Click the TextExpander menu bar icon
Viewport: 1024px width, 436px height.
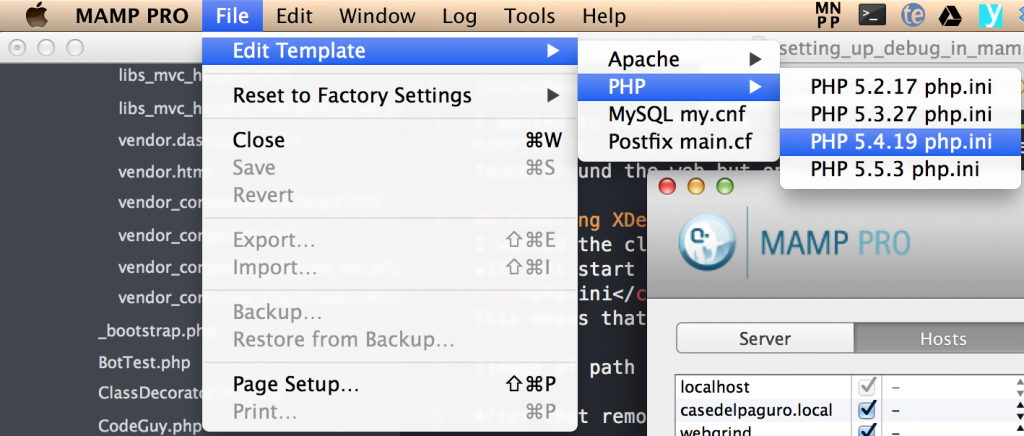[912, 15]
